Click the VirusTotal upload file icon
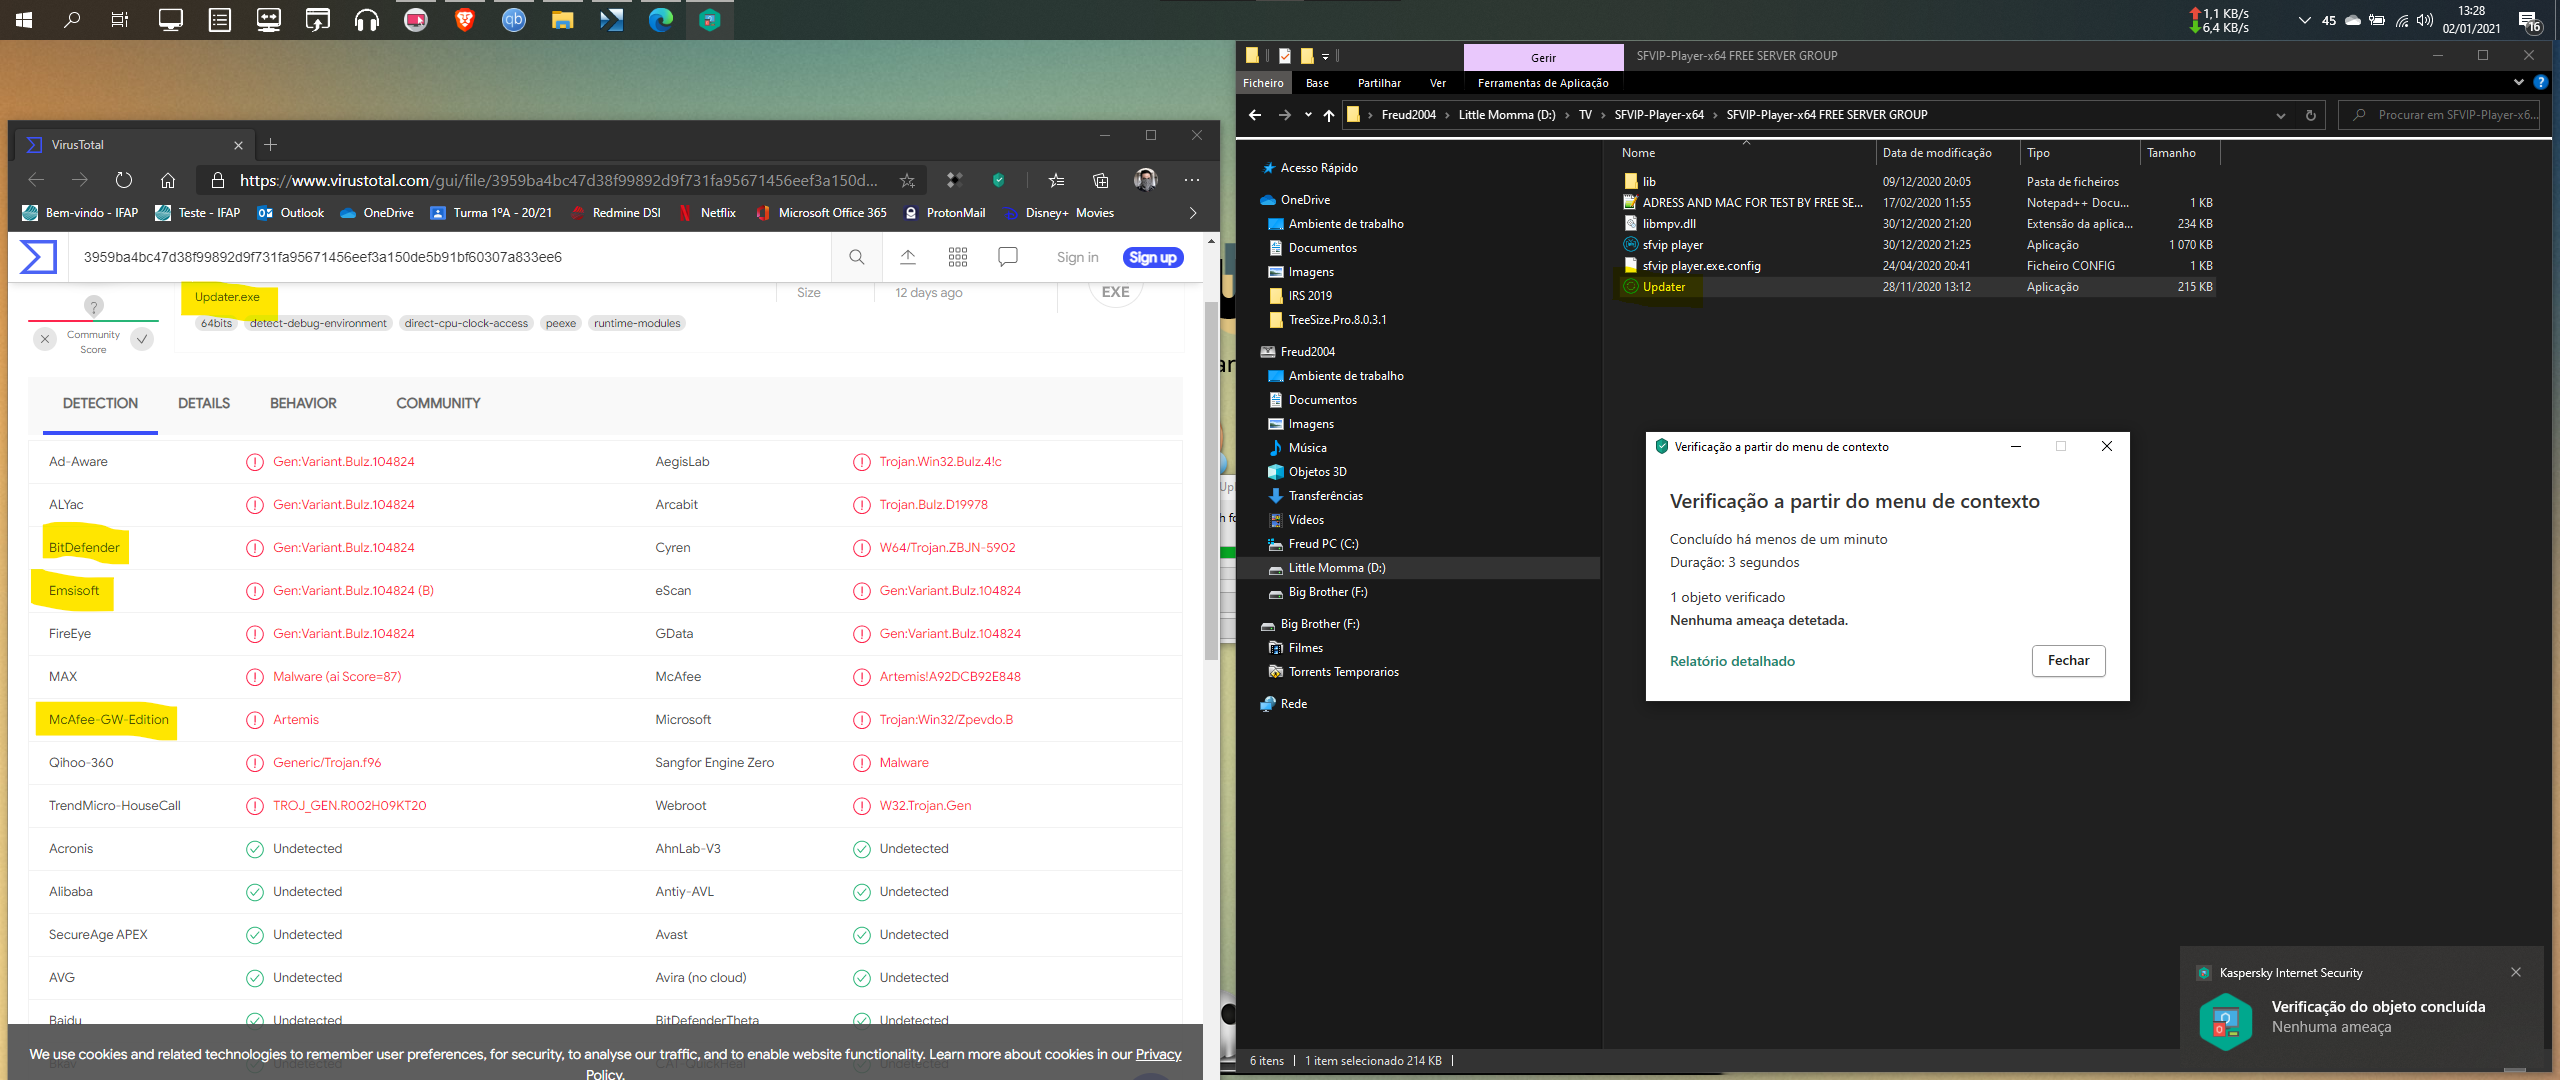Screen dimensions: 2560x1080 pyautogui.click(x=908, y=258)
